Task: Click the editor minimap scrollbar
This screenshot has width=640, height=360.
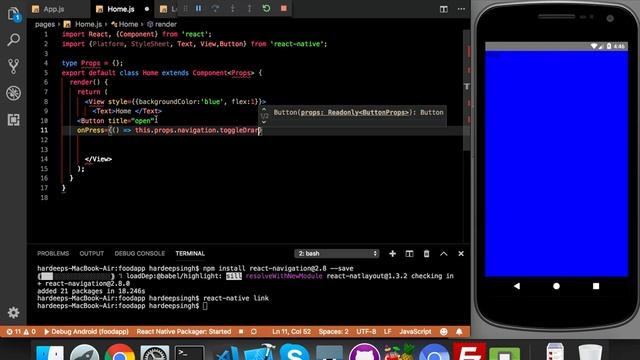Action: click(467, 90)
